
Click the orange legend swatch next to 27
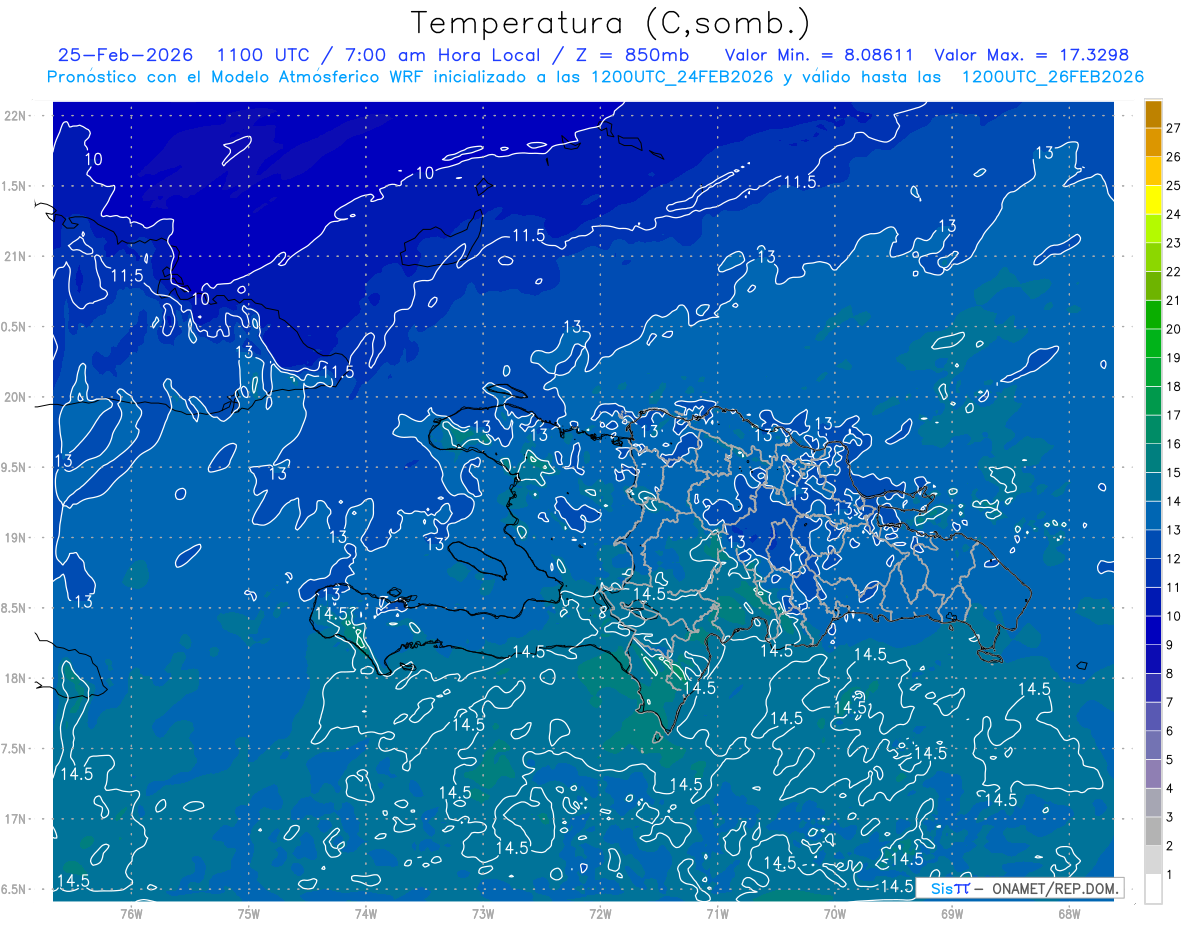(1153, 115)
